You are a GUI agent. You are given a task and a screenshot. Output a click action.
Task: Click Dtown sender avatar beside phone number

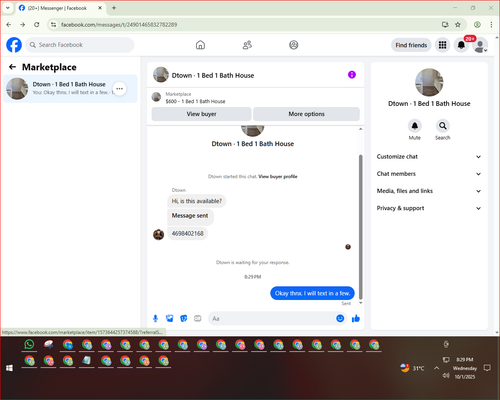coord(159,234)
